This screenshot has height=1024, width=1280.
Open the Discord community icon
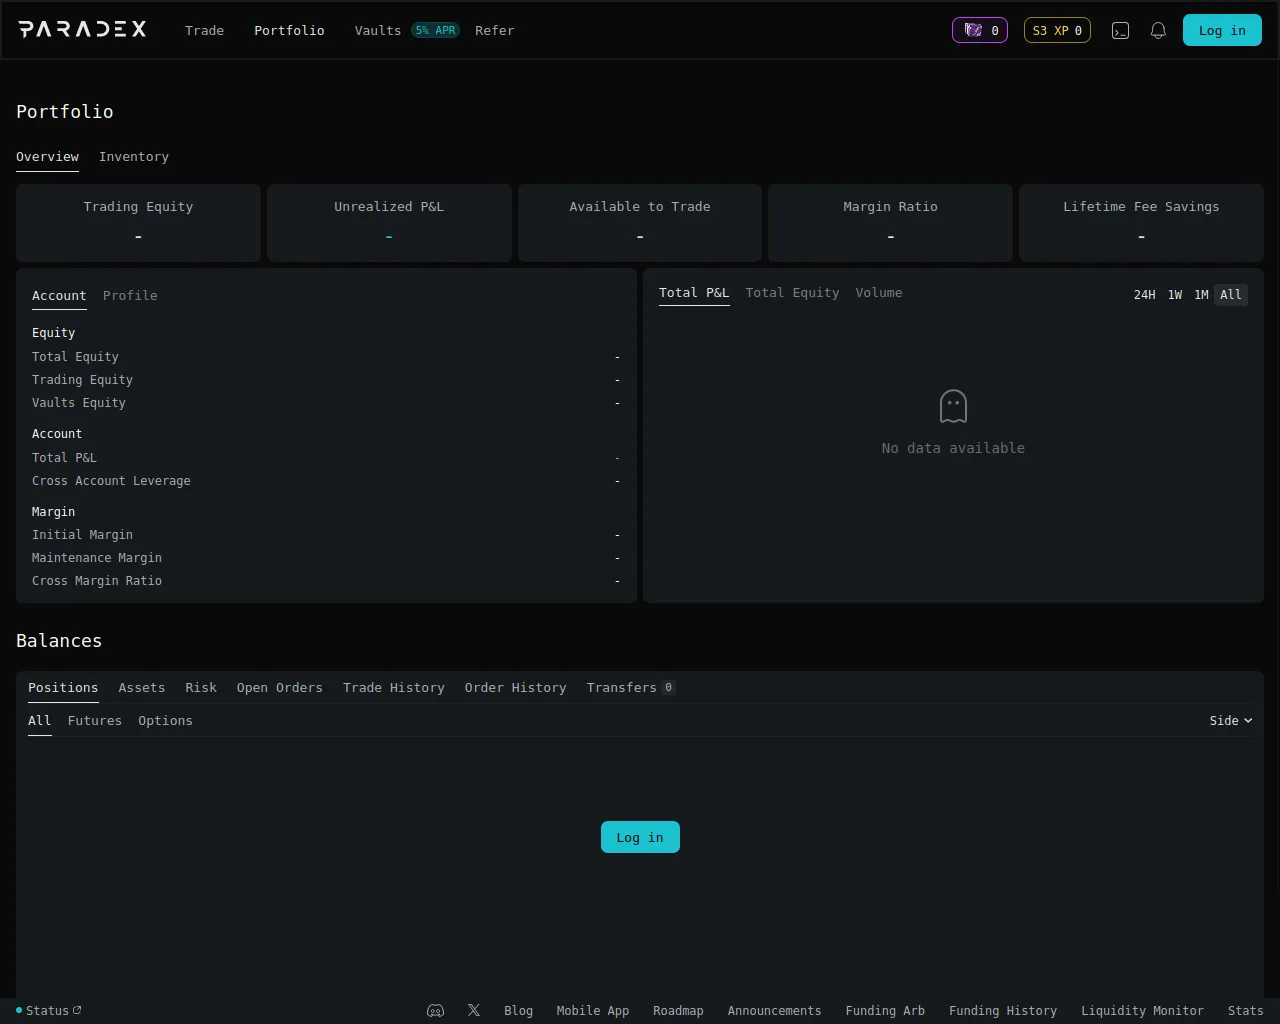(x=435, y=1011)
